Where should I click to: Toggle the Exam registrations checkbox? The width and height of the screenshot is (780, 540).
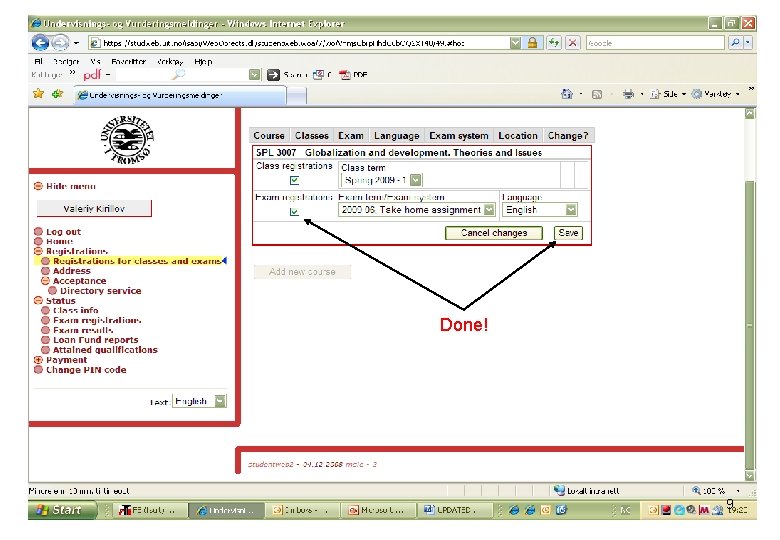(x=294, y=211)
